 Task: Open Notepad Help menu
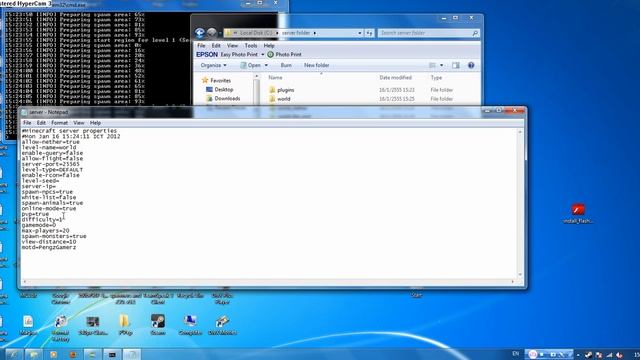pos(96,123)
